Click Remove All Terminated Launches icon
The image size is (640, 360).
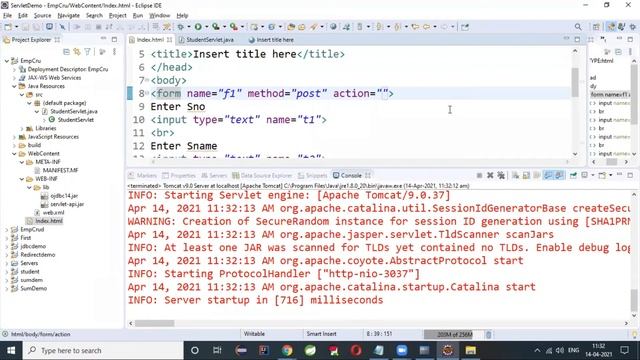[501, 176]
